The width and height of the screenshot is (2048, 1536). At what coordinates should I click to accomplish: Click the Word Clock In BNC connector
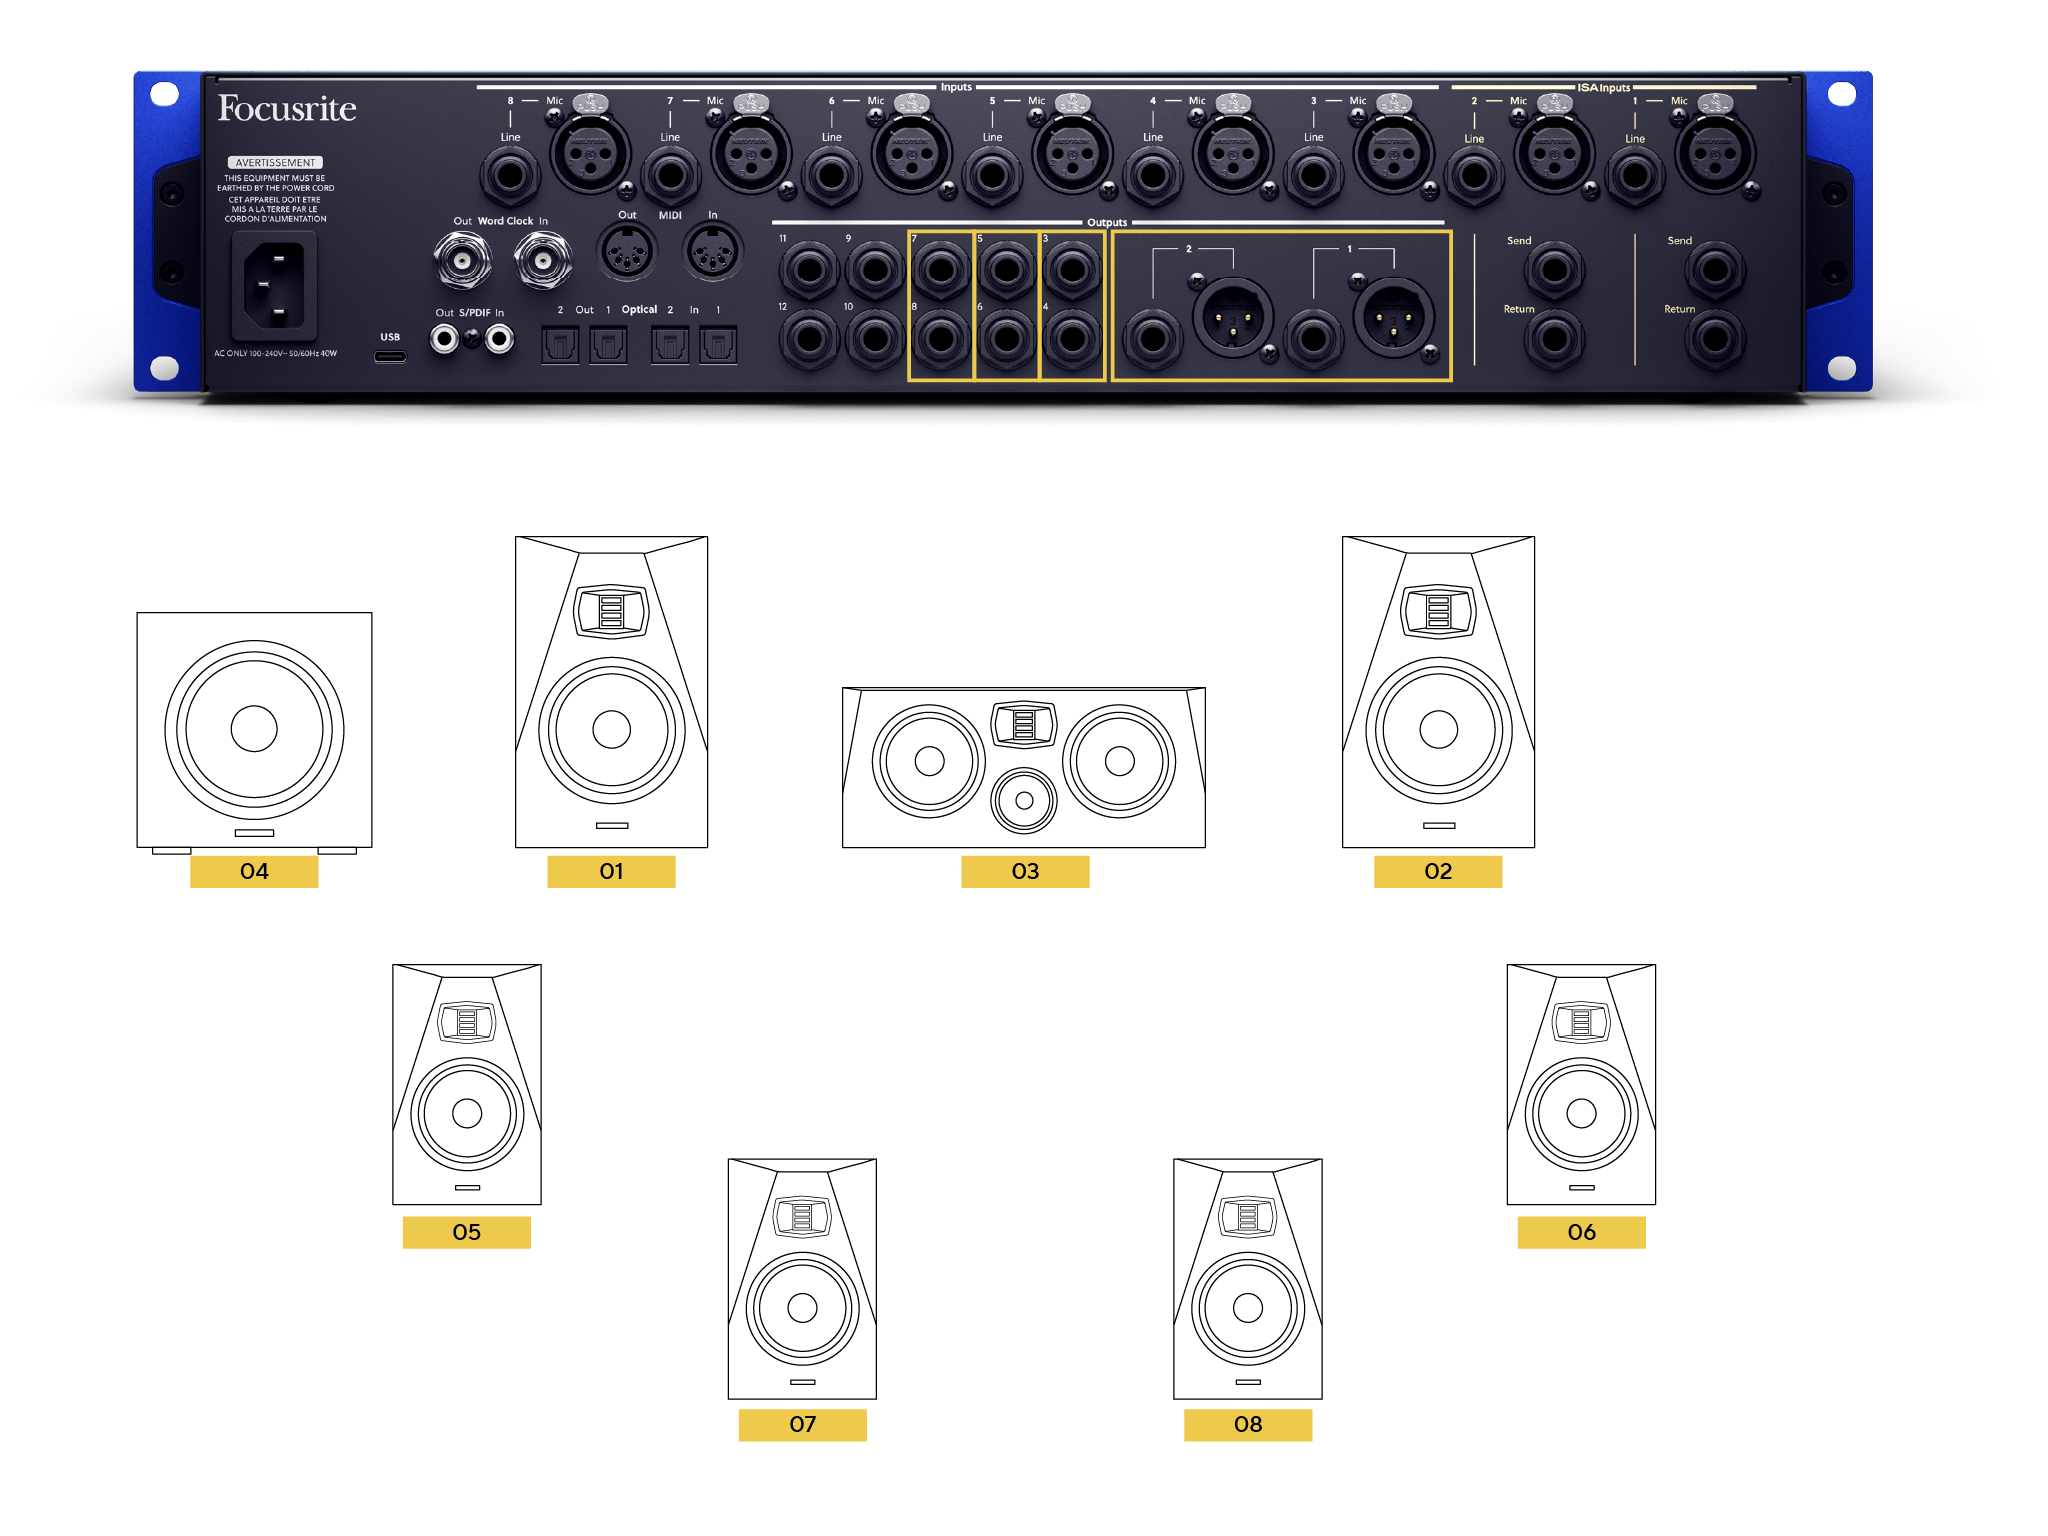543,261
